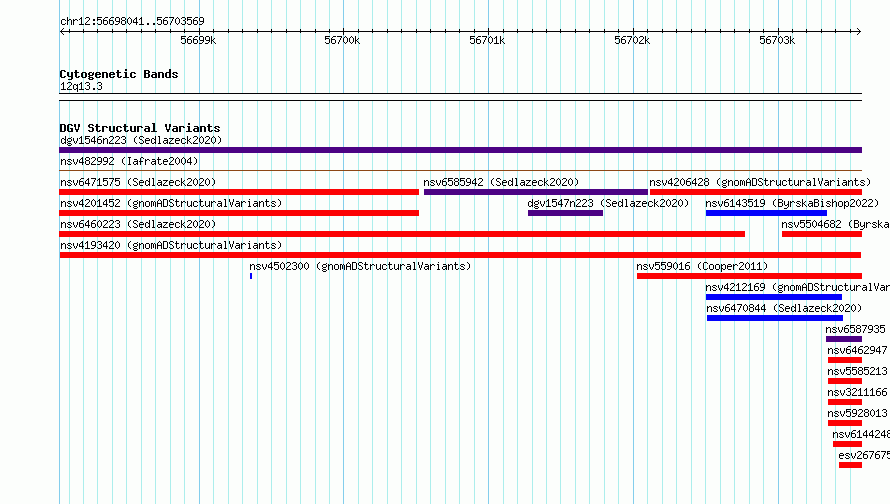Open nsv4502300 (gnomADStructuralVariants) label
Viewport: 890px width, 504px height.
360,266
